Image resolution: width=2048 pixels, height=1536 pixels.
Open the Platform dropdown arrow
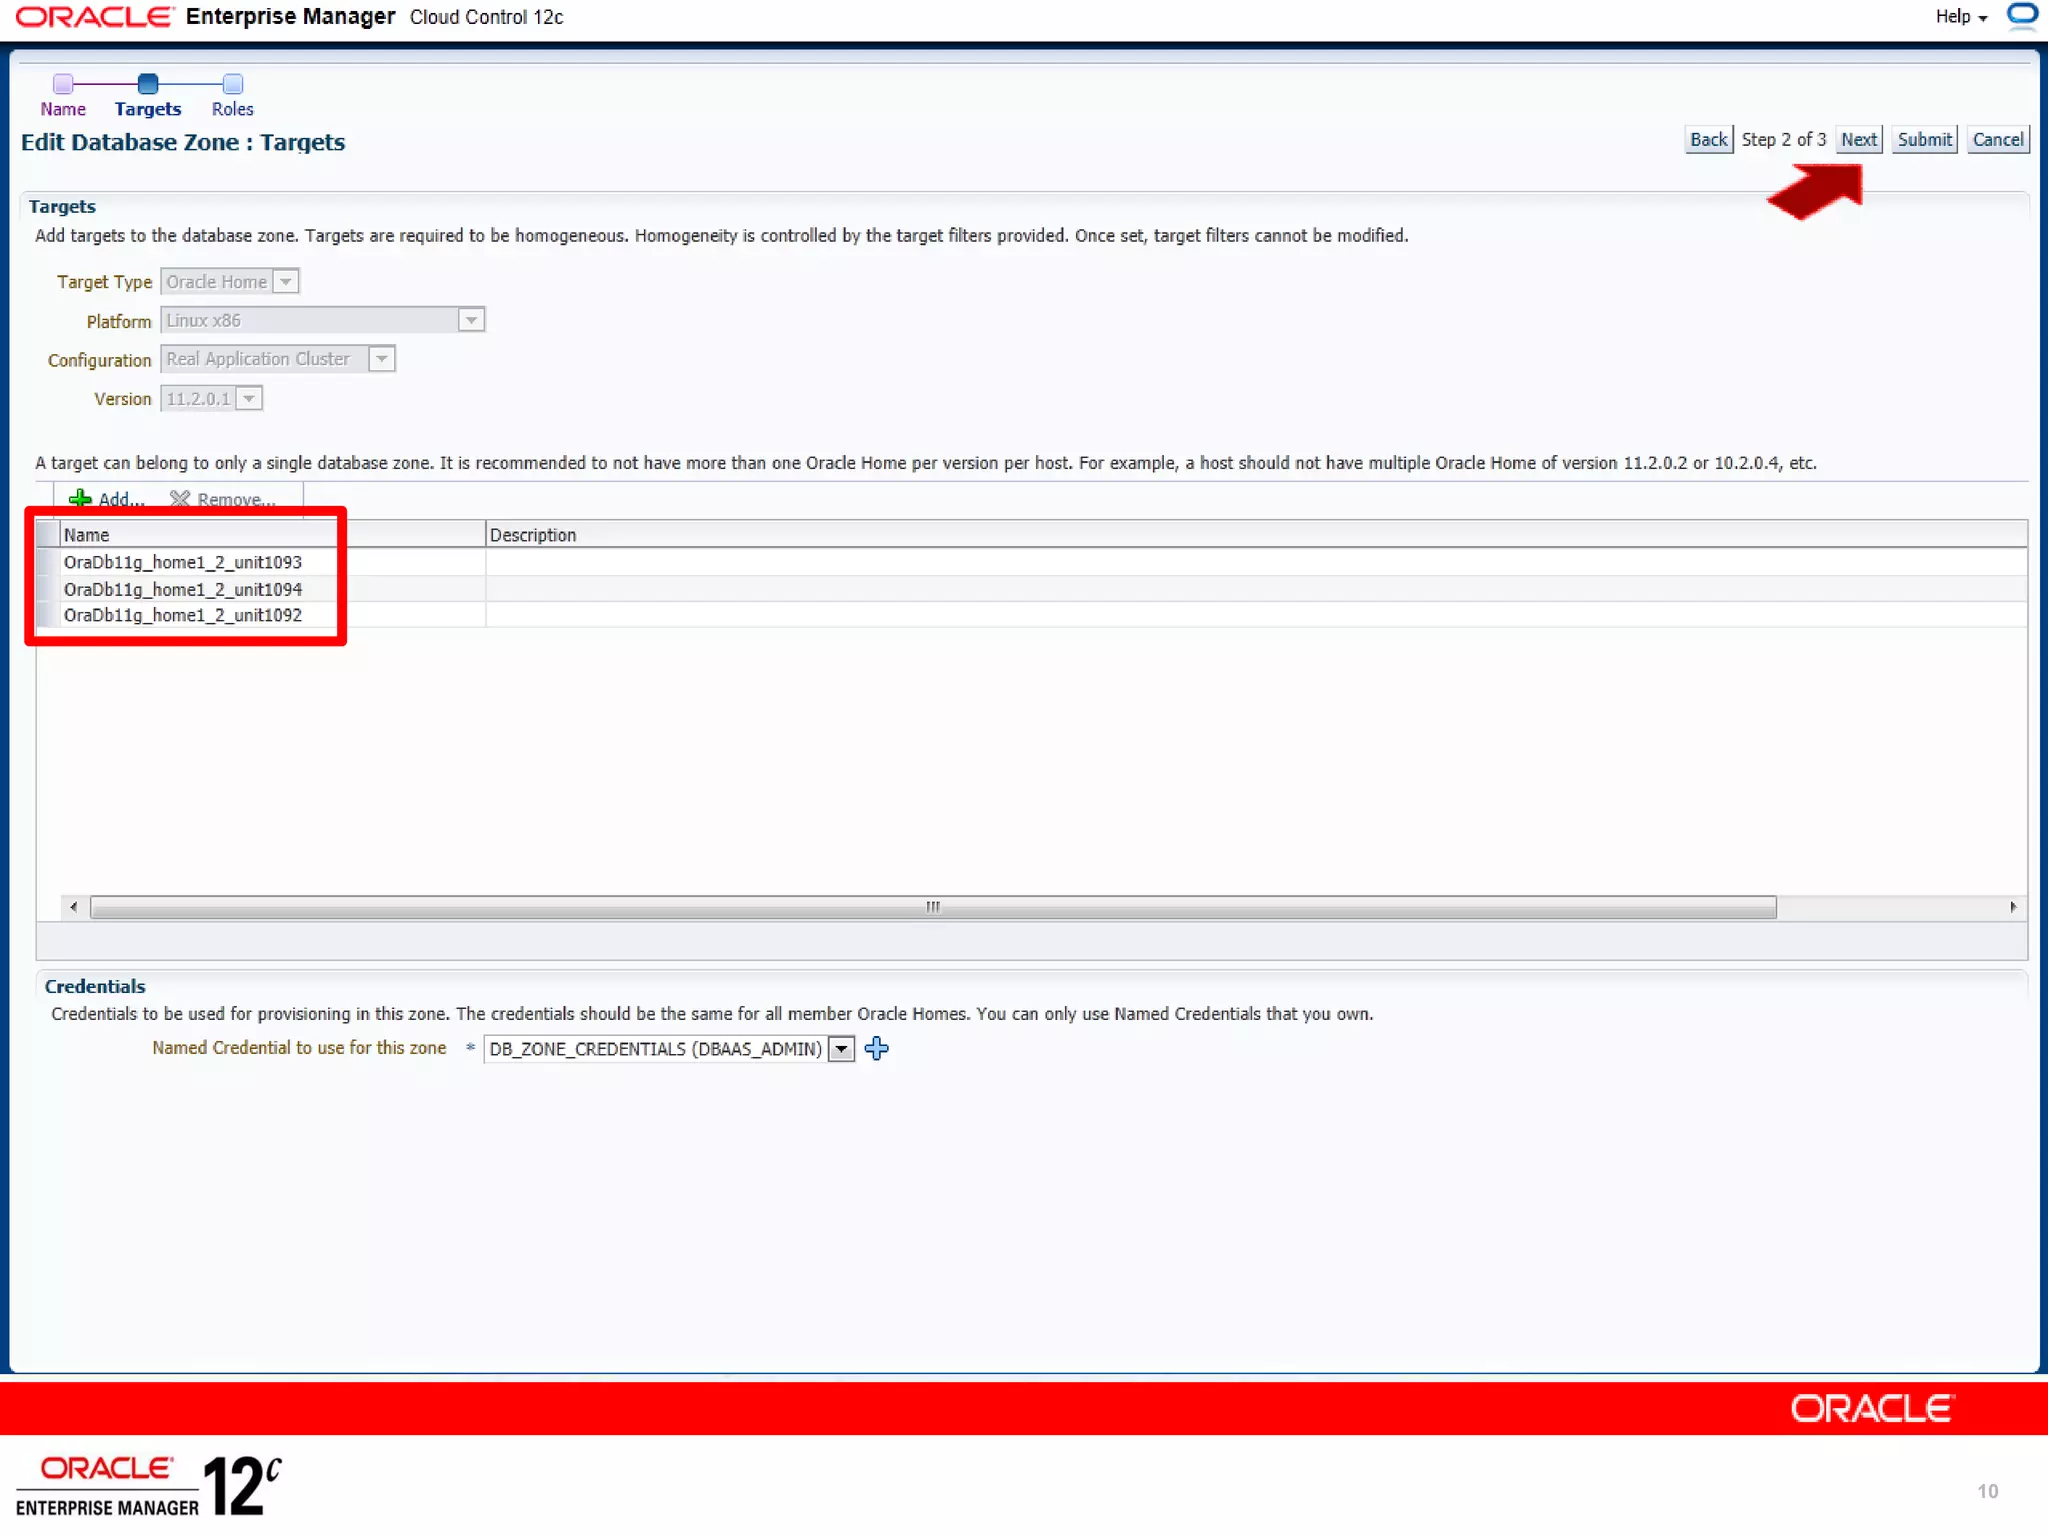[471, 320]
